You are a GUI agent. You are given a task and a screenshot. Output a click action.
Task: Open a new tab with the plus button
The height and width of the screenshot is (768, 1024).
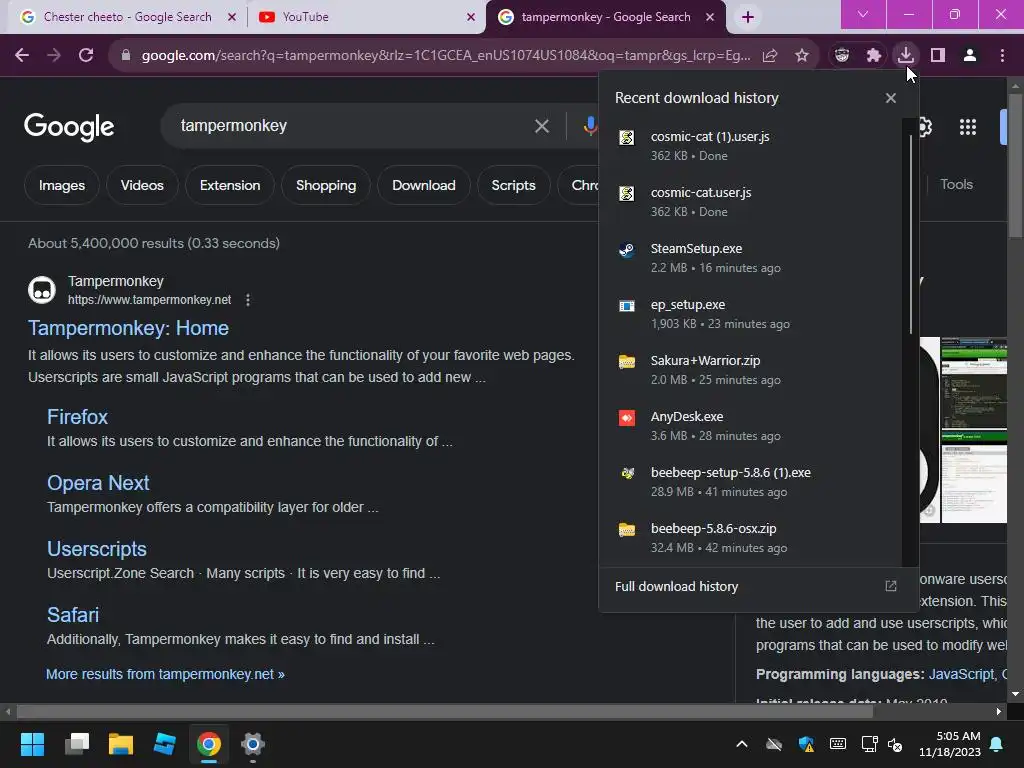click(x=748, y=17)
